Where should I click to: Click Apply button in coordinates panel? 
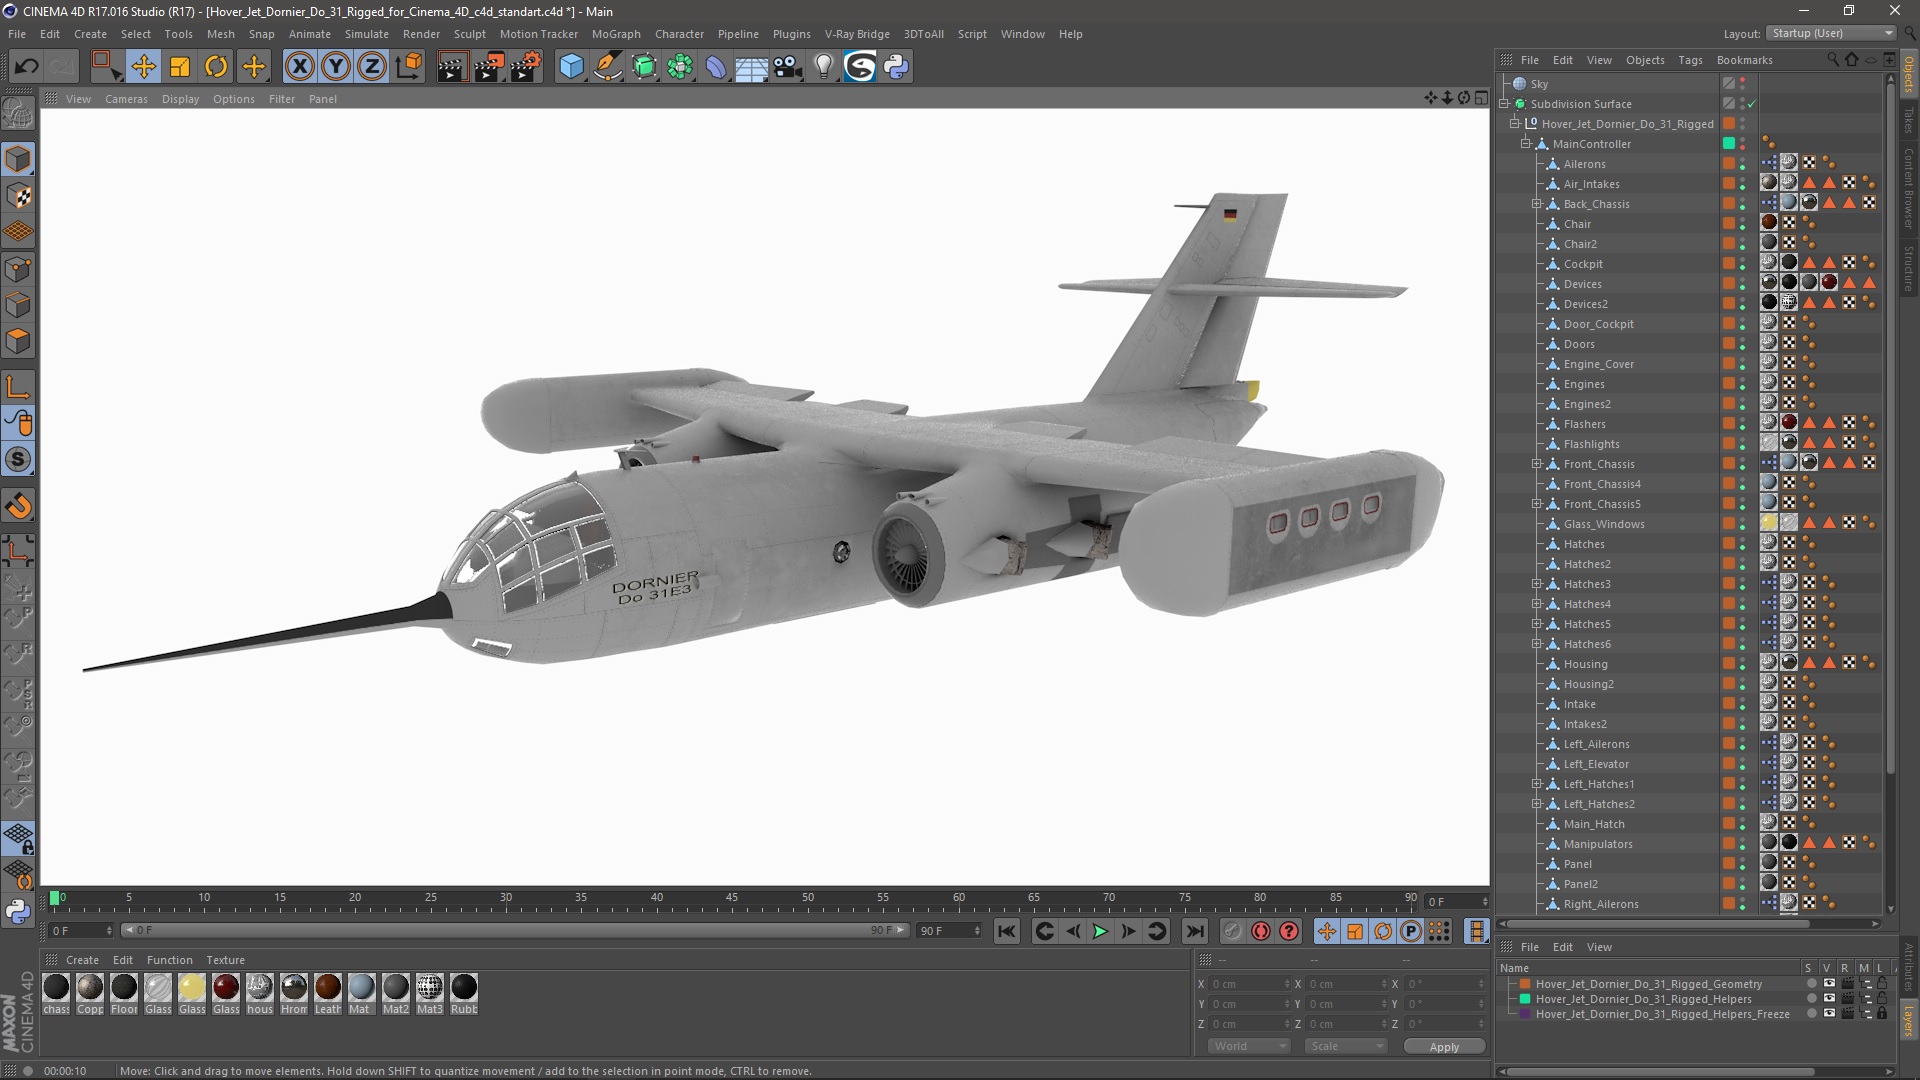coord(1444,1046)
